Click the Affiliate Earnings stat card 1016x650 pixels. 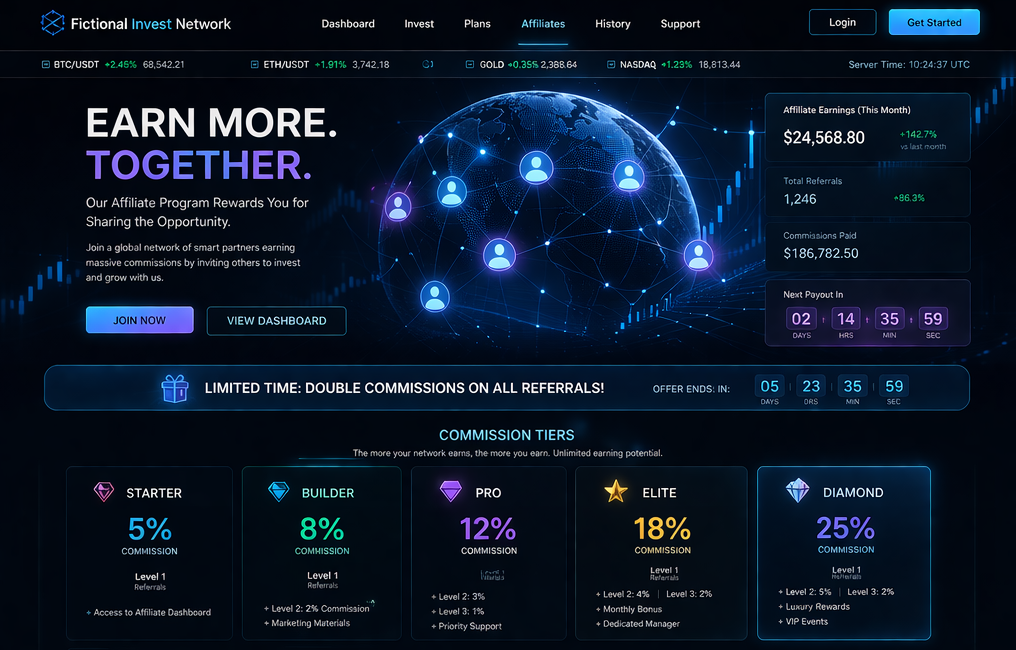867,128
